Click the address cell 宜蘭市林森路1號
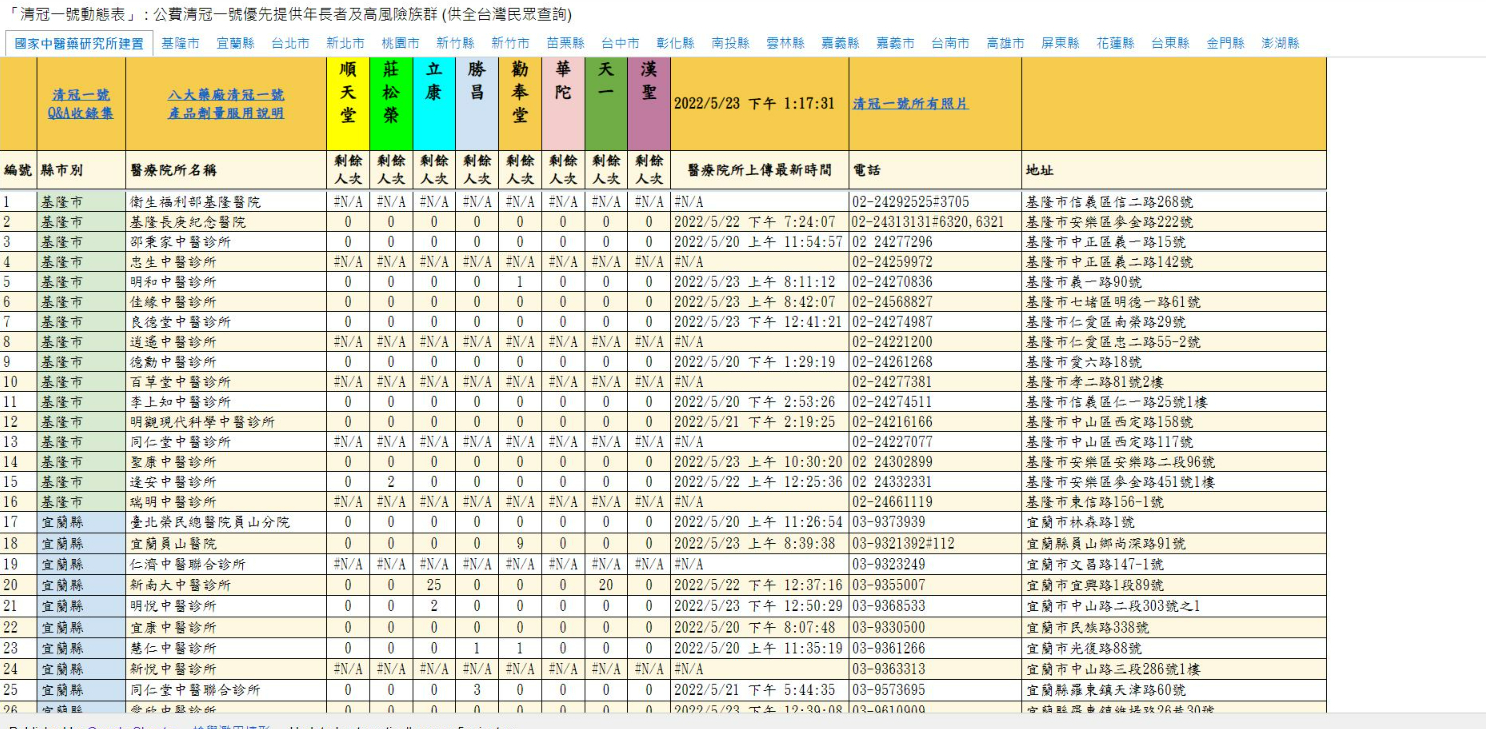The image size is (1486, 729). (x=1080, y=522)
